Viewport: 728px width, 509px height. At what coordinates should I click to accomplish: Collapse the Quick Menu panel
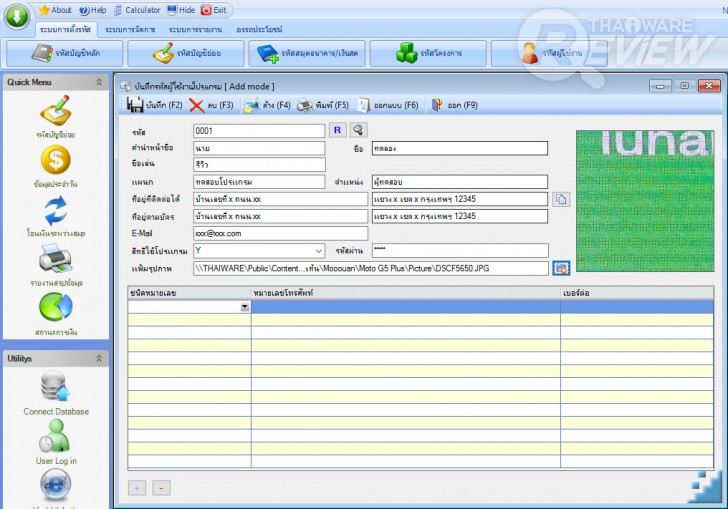tap(99, 82)
